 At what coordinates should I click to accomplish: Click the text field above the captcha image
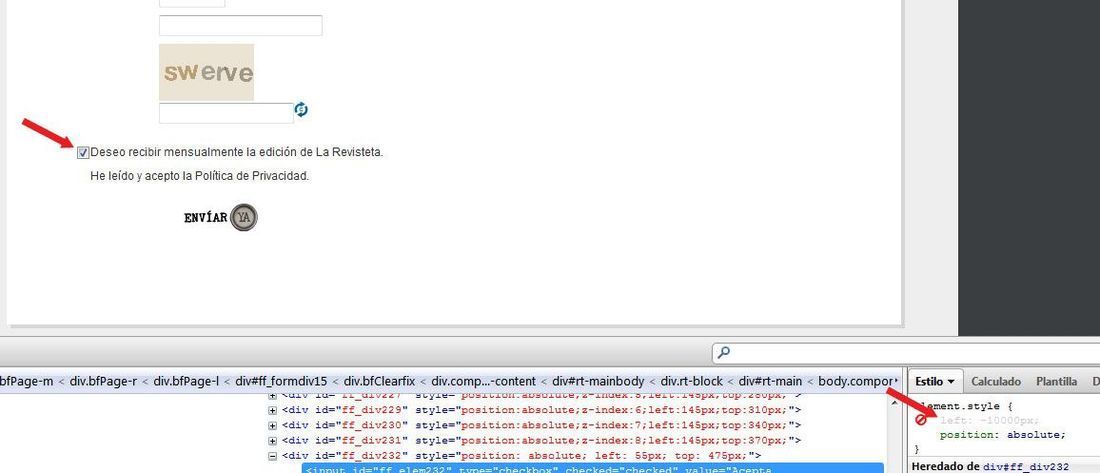[x=241, y=25]
